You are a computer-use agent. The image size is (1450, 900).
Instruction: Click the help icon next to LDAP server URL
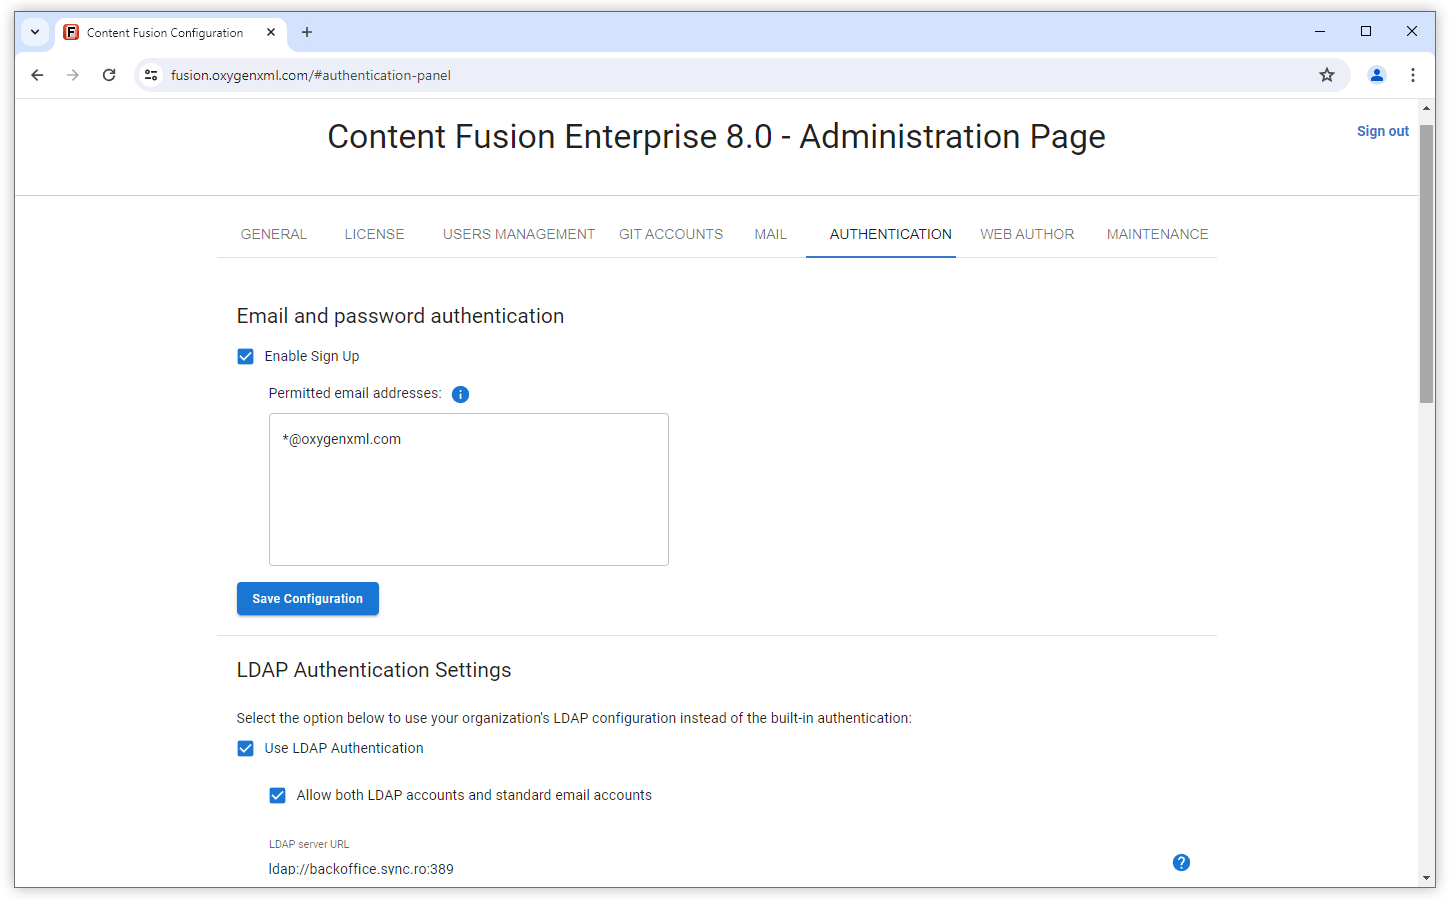1181,862
